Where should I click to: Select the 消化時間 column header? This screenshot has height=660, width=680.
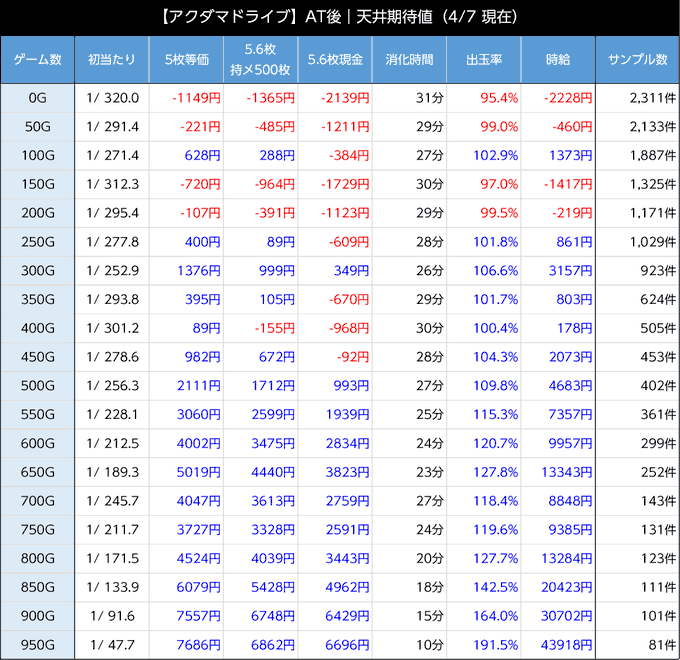(x=409, y=60)
